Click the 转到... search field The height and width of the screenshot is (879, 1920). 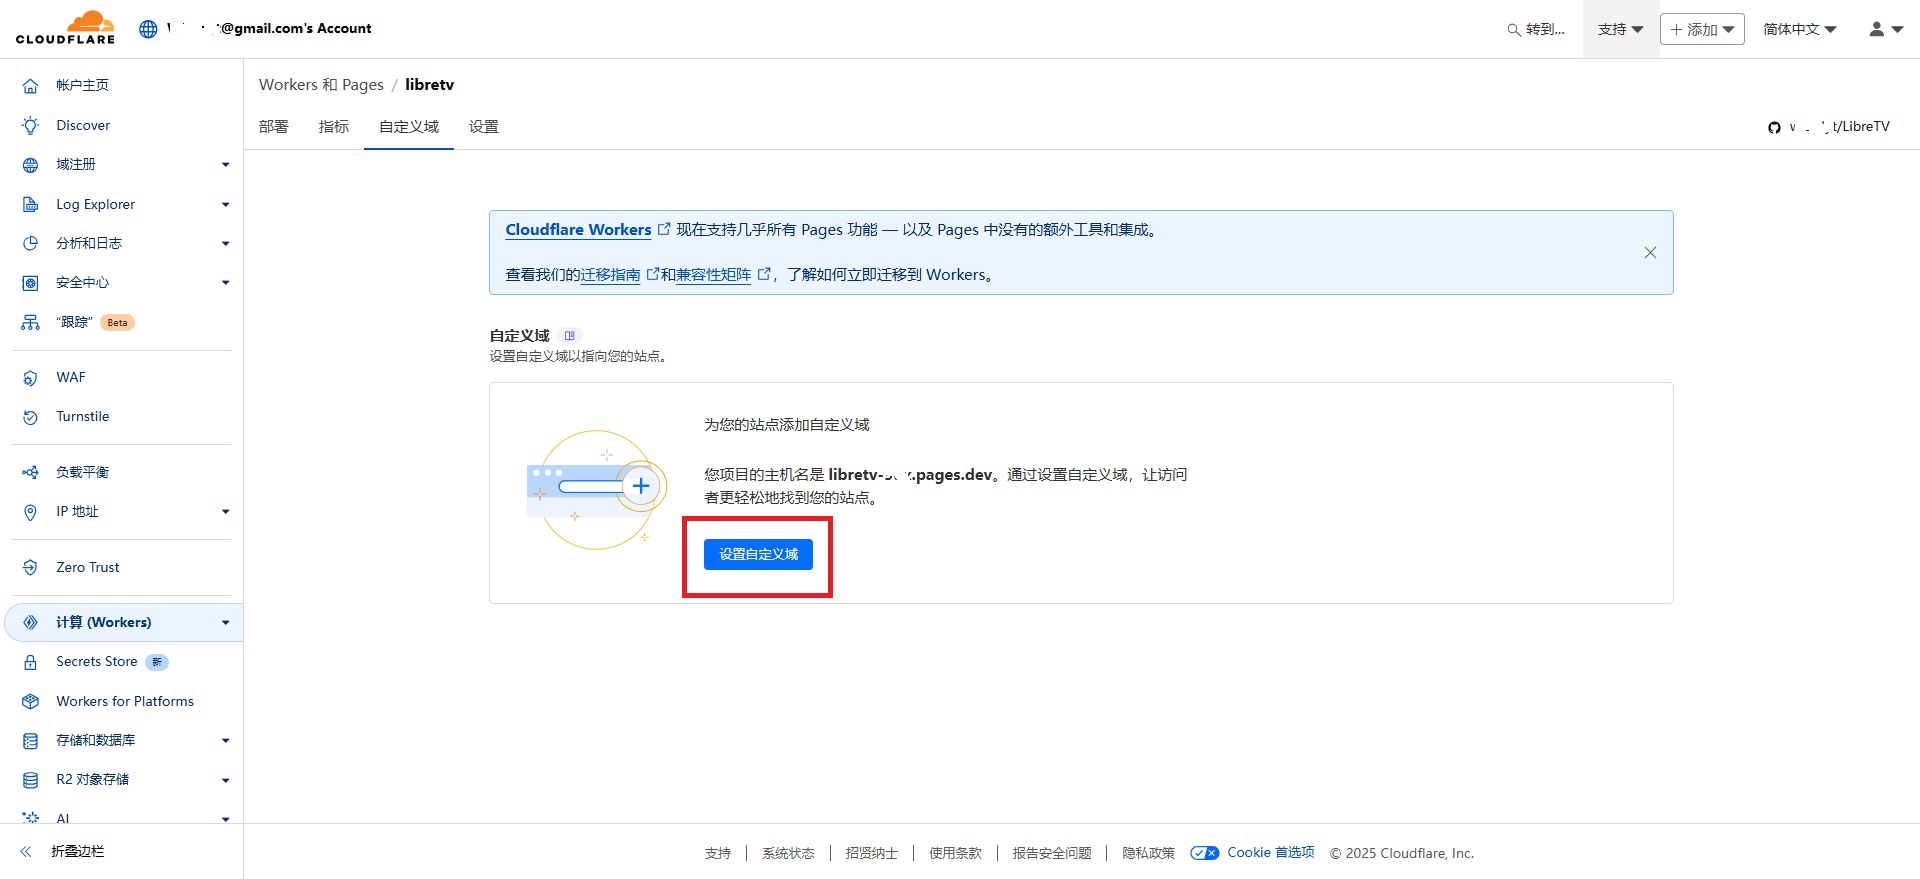[1537, 29]
